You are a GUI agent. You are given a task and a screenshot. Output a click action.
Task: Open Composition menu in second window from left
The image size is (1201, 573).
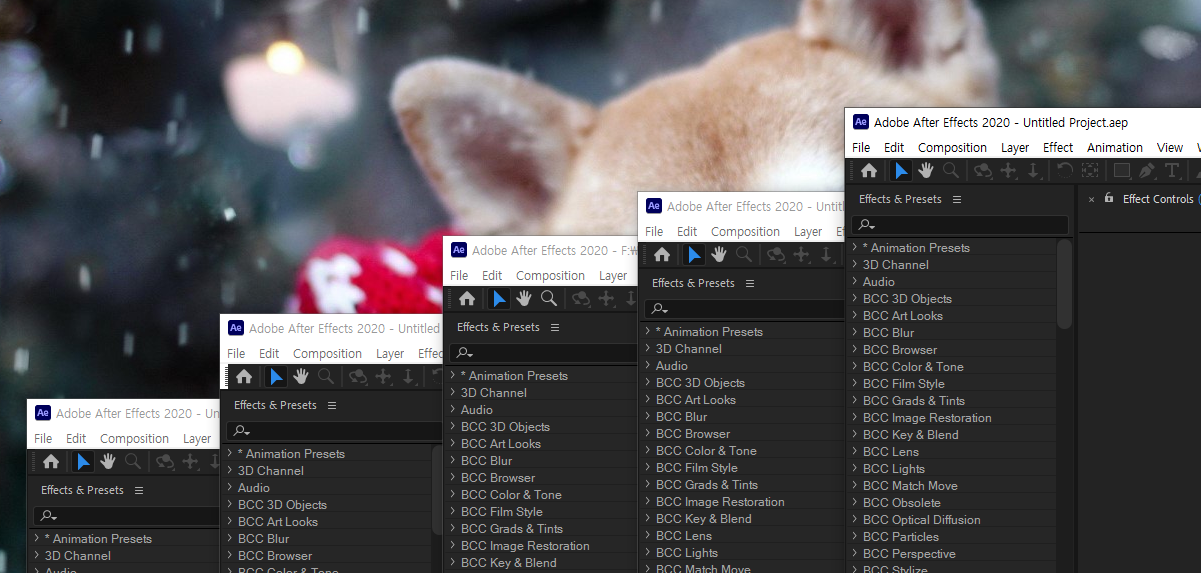327,354
